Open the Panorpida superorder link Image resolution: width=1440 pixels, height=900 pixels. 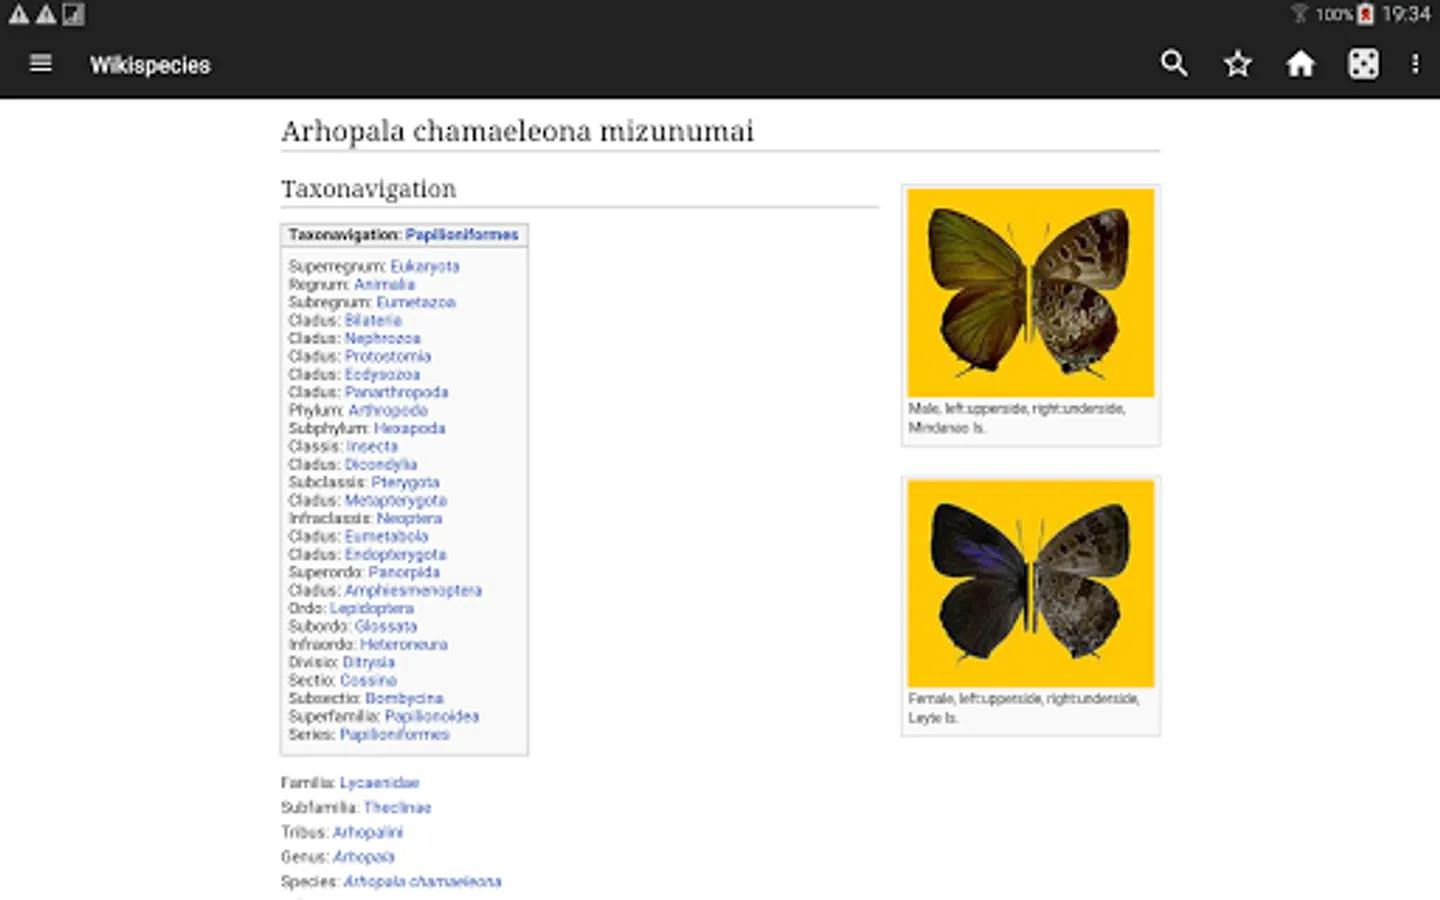coord(404,572)
